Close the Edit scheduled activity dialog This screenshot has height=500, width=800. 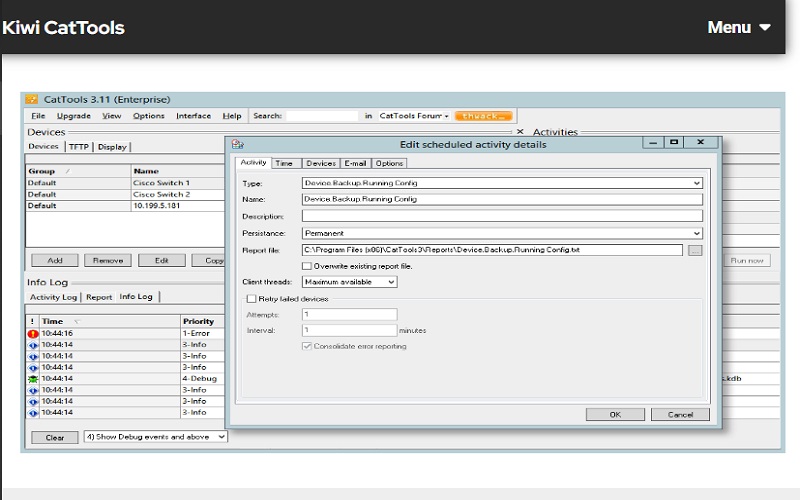[701, 142]
